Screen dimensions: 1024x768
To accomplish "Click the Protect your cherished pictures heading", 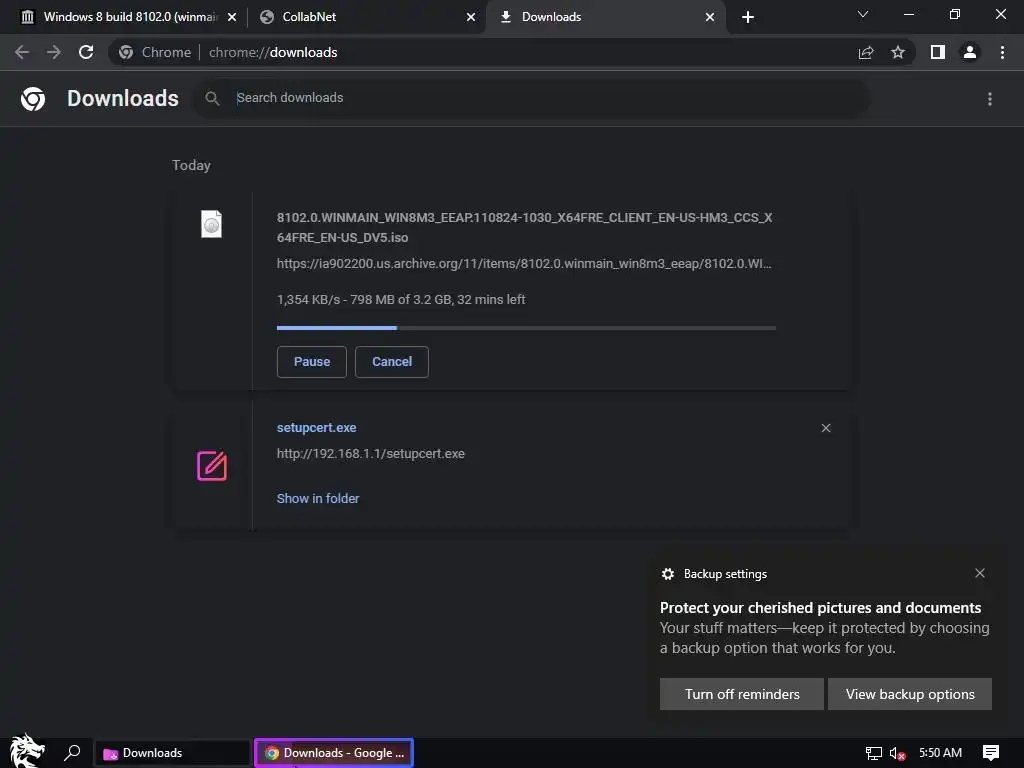I will click(820, 608).
